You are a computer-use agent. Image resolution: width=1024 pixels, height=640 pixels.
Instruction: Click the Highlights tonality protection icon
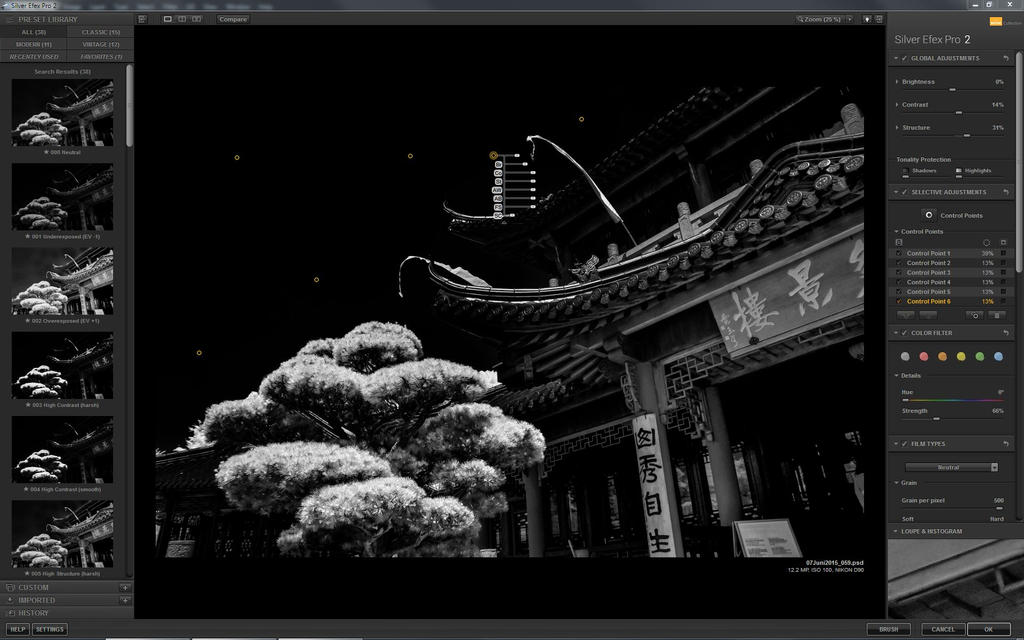(x=959, y=171)
